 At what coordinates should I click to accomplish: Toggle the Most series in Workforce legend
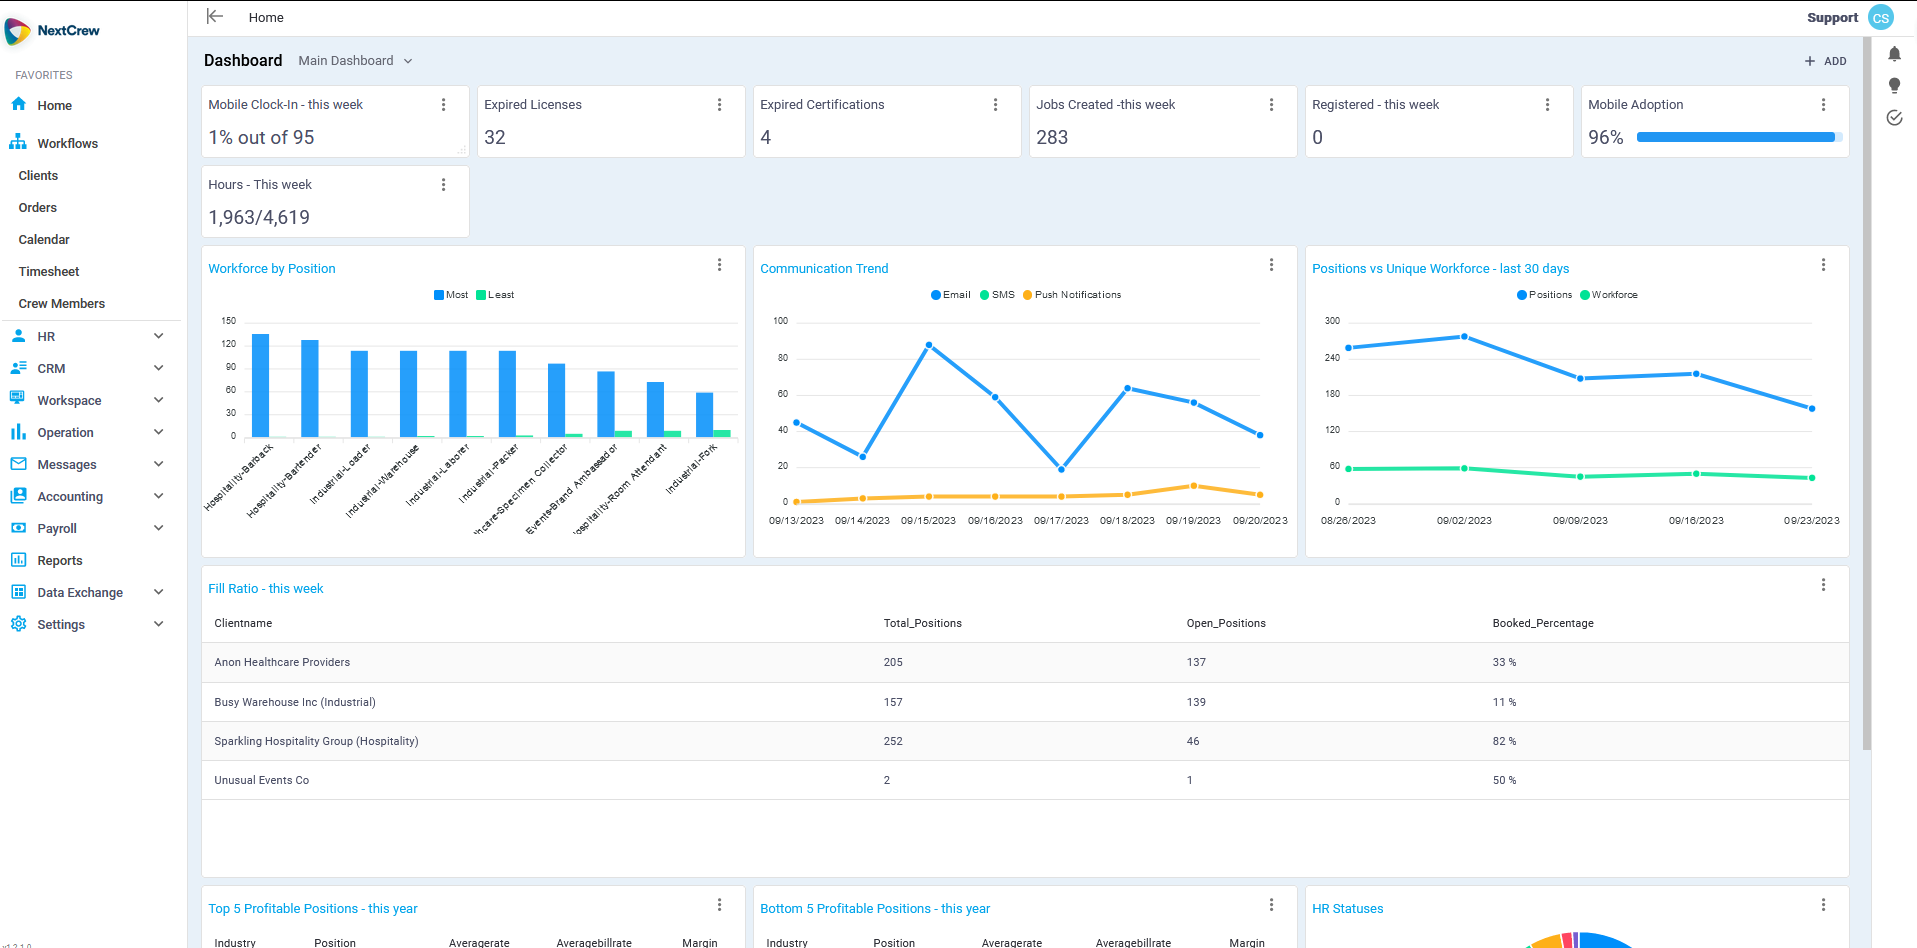451,295
